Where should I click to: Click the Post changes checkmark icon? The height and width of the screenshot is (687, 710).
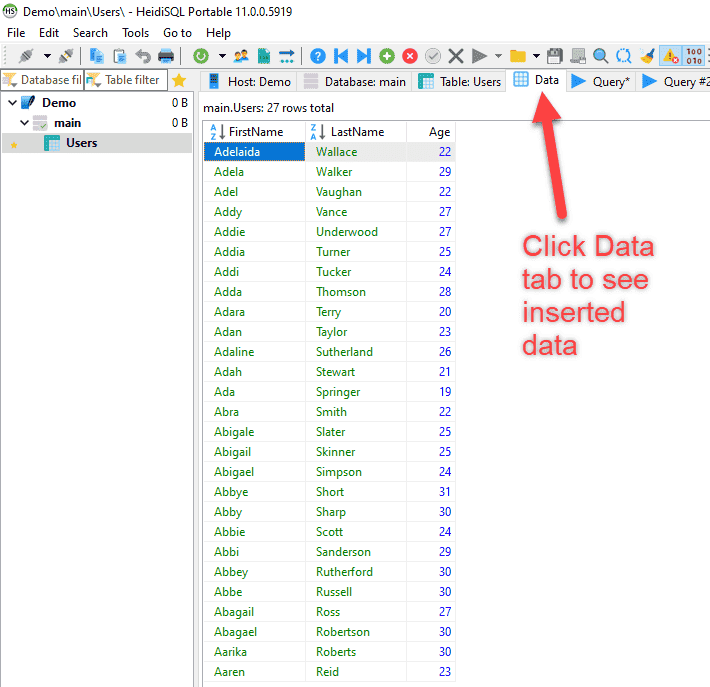[433, 56]
